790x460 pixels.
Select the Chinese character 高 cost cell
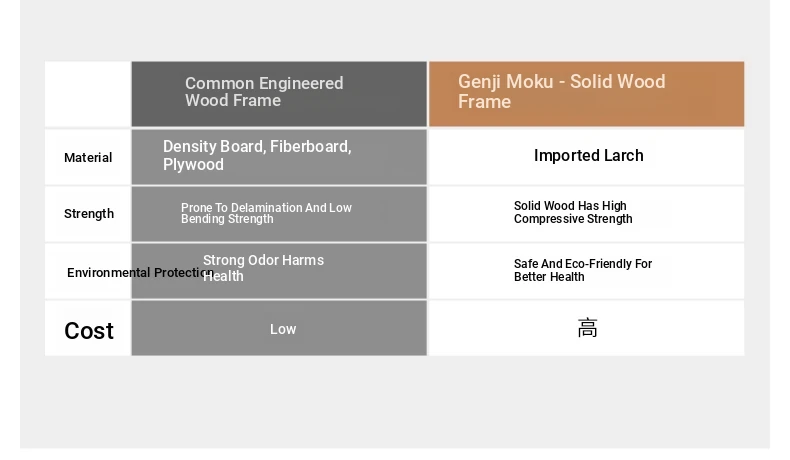[x=586, y=328]
